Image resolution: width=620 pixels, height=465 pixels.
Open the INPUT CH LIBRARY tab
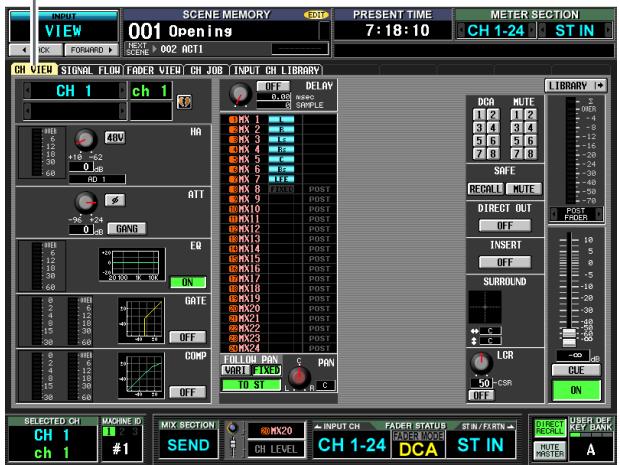coord(276,70)
